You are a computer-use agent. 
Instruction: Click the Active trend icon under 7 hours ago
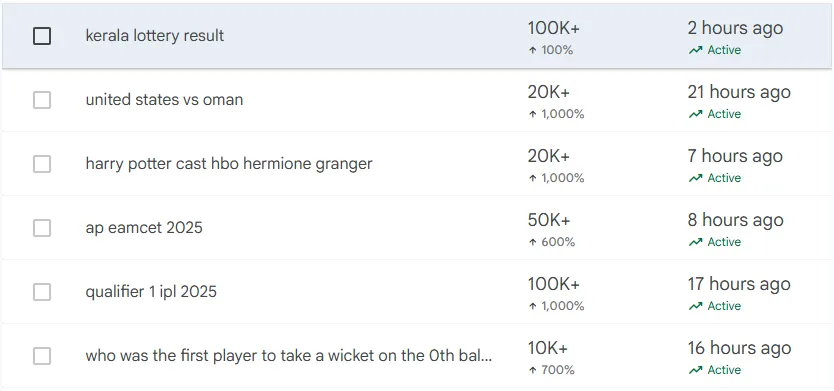695,178
